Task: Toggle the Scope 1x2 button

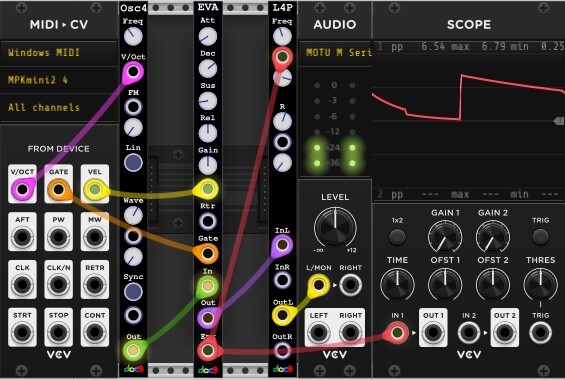Action: point(397,237)
